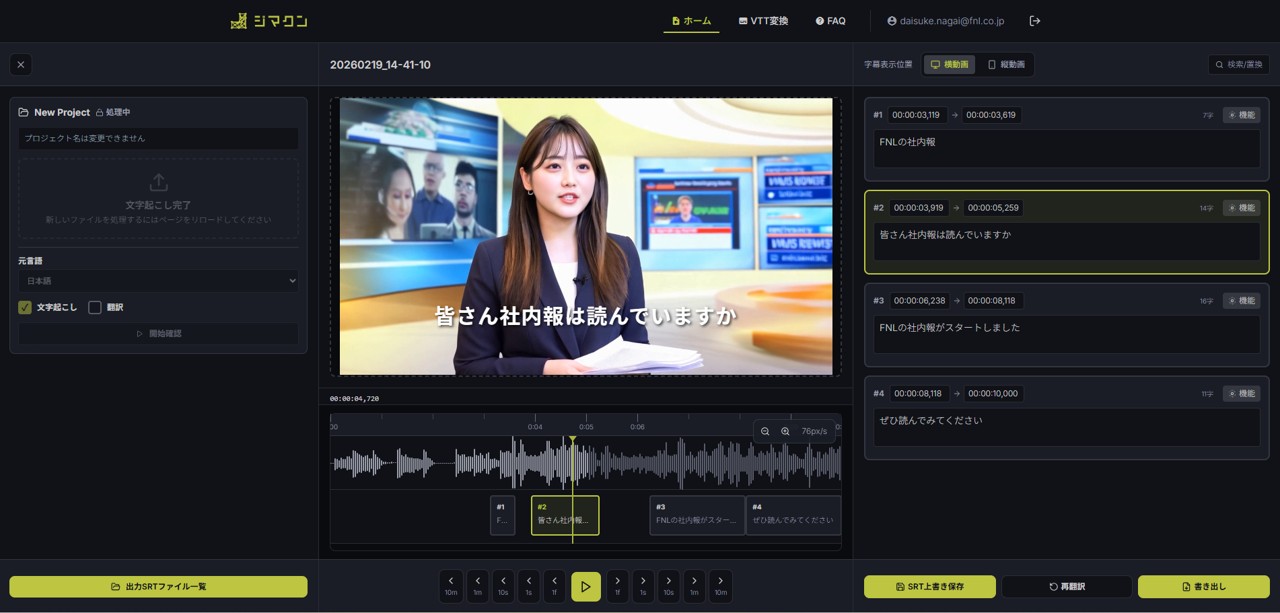Zoom out the waveform timeline
1280x613 pixels.
765,432
